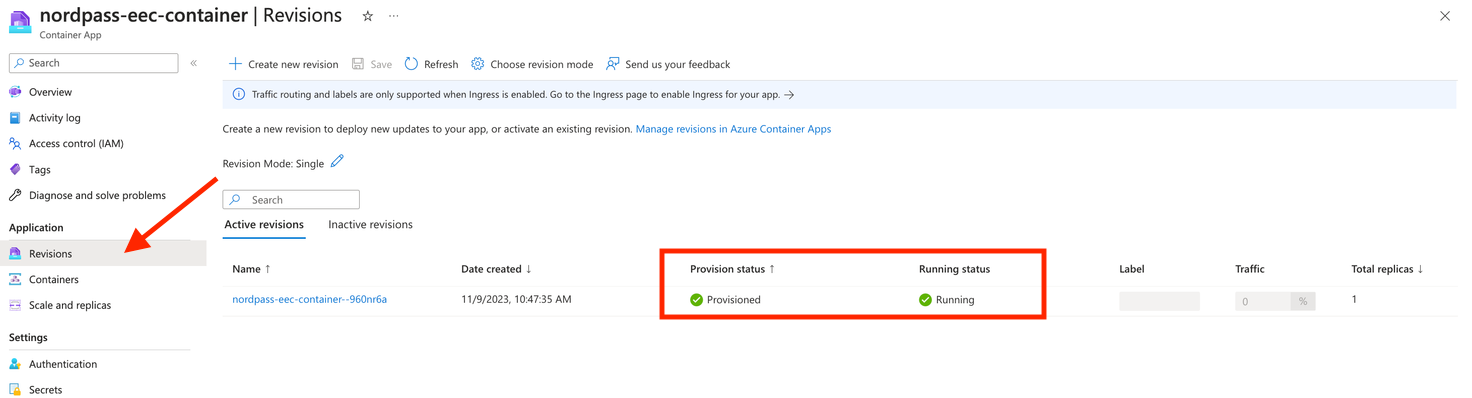Close the Revisions blade
The height and width of the screenshot is (398, 1472).
click(1445, 16)
